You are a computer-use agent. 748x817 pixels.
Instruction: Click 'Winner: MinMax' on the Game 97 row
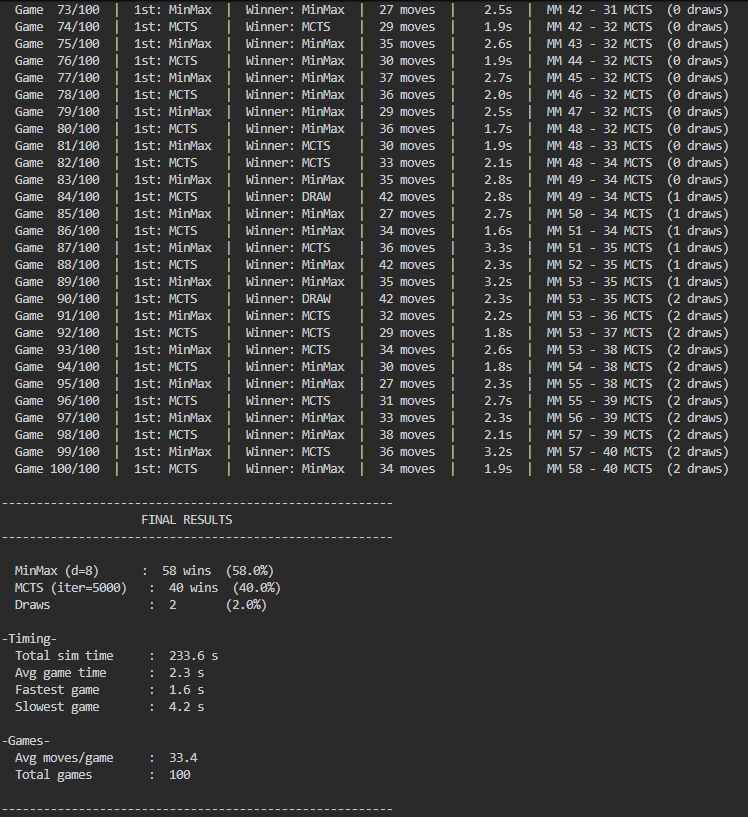click(x=295, y=418)
